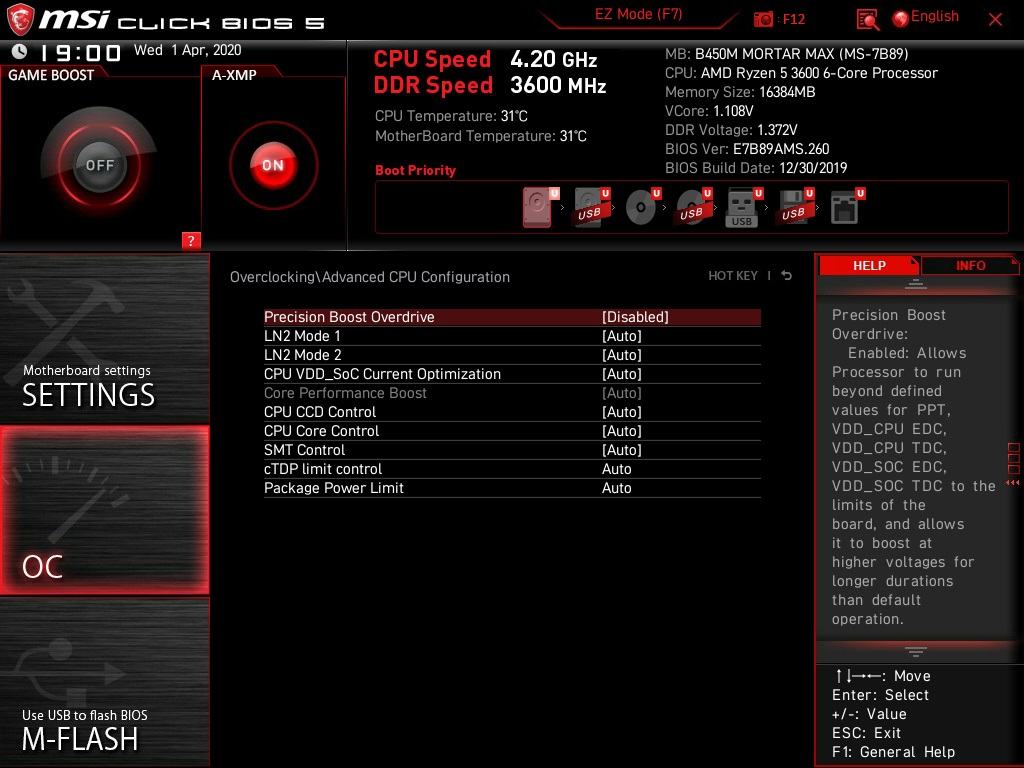Toggle the A-XMP ON button
Viewport: 1024px width, 768px height.
coord(273,165)
